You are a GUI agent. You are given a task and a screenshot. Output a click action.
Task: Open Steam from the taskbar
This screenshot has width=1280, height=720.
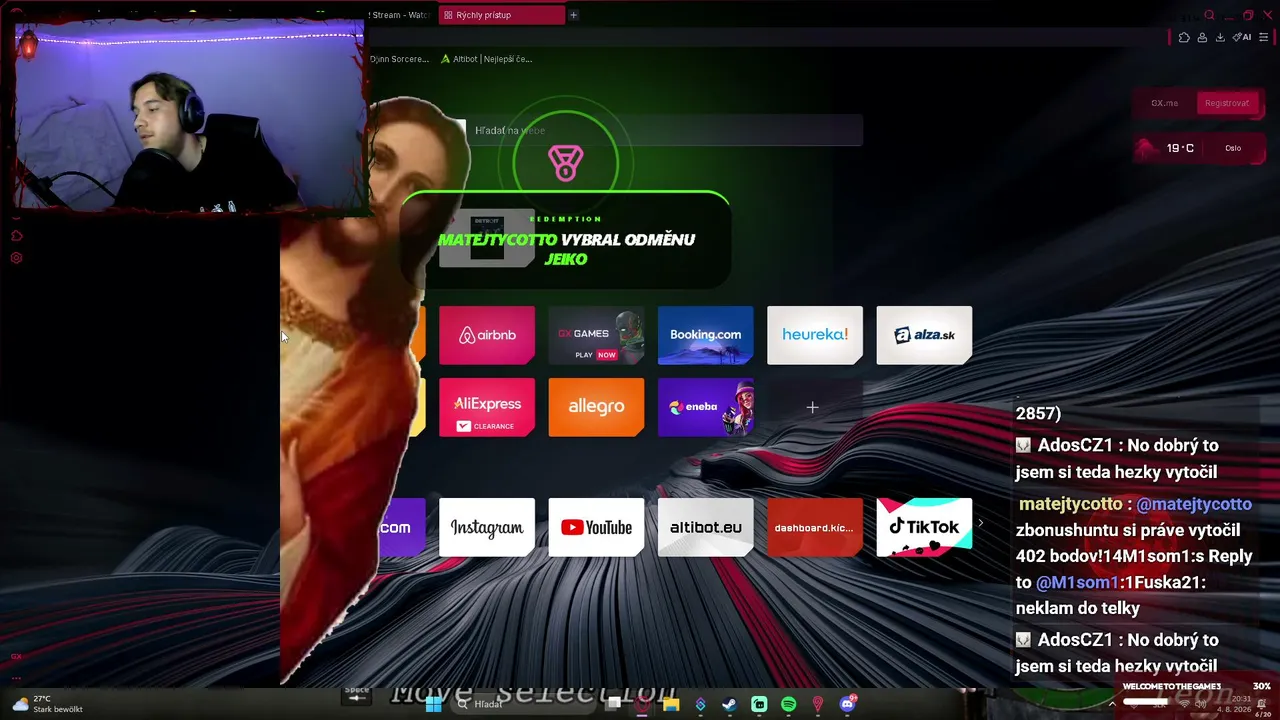click(730, 704)
